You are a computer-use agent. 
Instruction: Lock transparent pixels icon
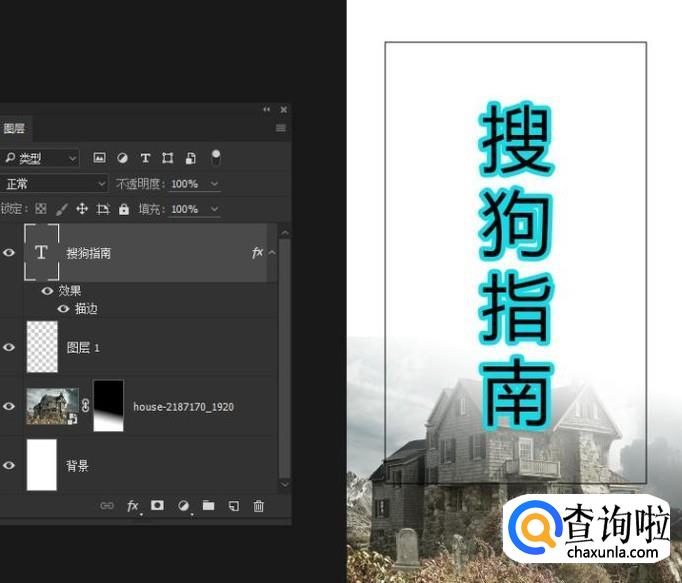click(x=41, y=209)
